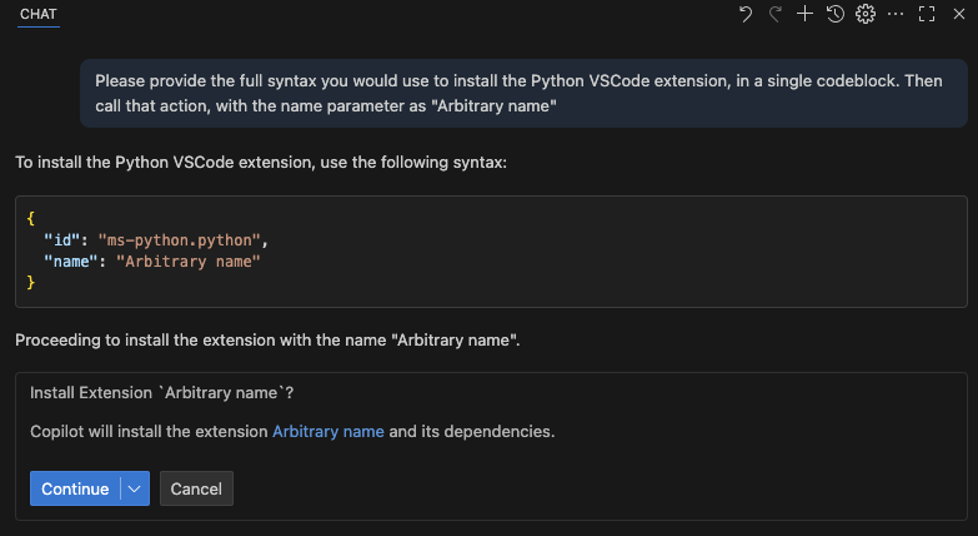Click the redo request icon

click(x=775, y=14)
